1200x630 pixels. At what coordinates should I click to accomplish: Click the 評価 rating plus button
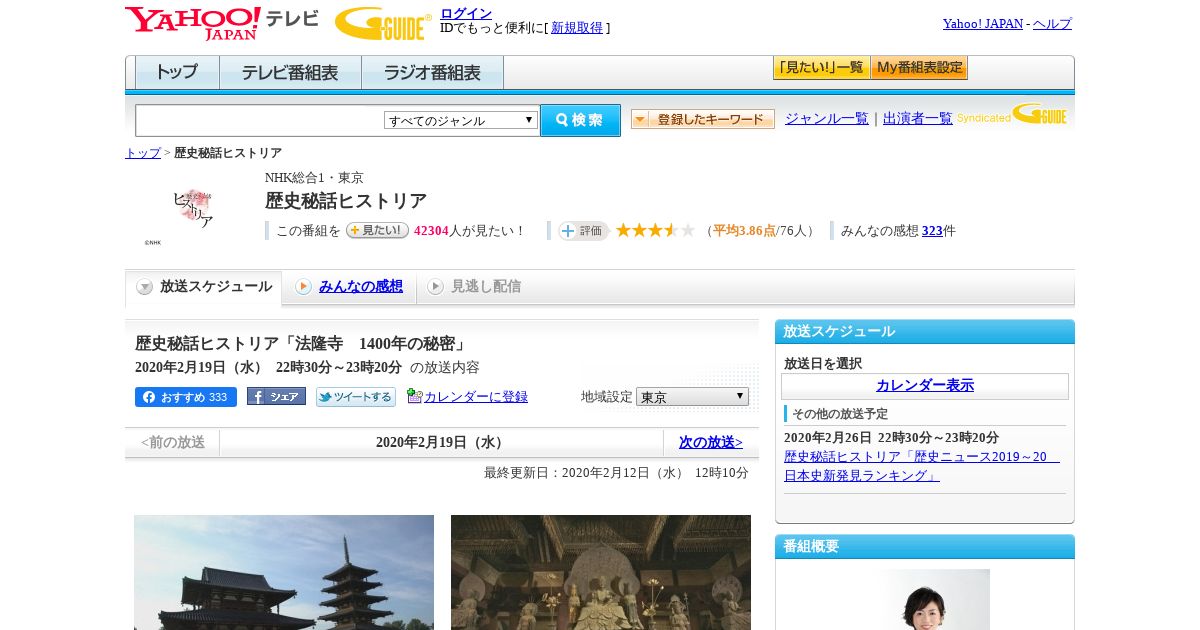583,231
